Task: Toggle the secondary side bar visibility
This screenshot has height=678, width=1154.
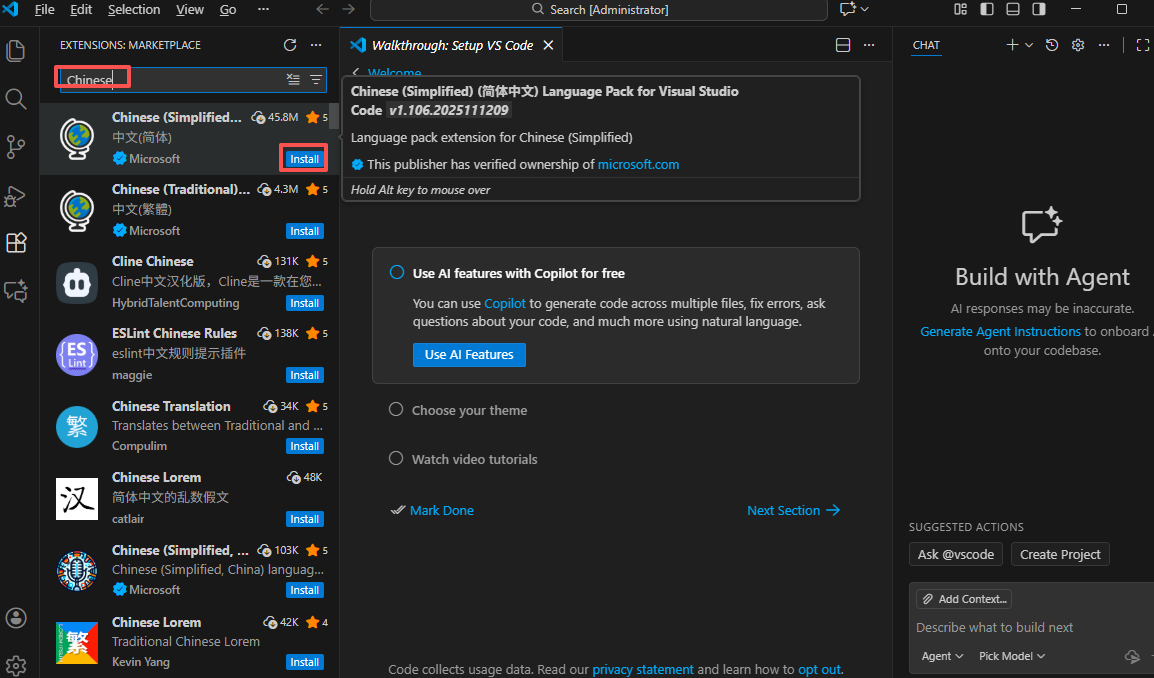Action: pos(1038,10)
